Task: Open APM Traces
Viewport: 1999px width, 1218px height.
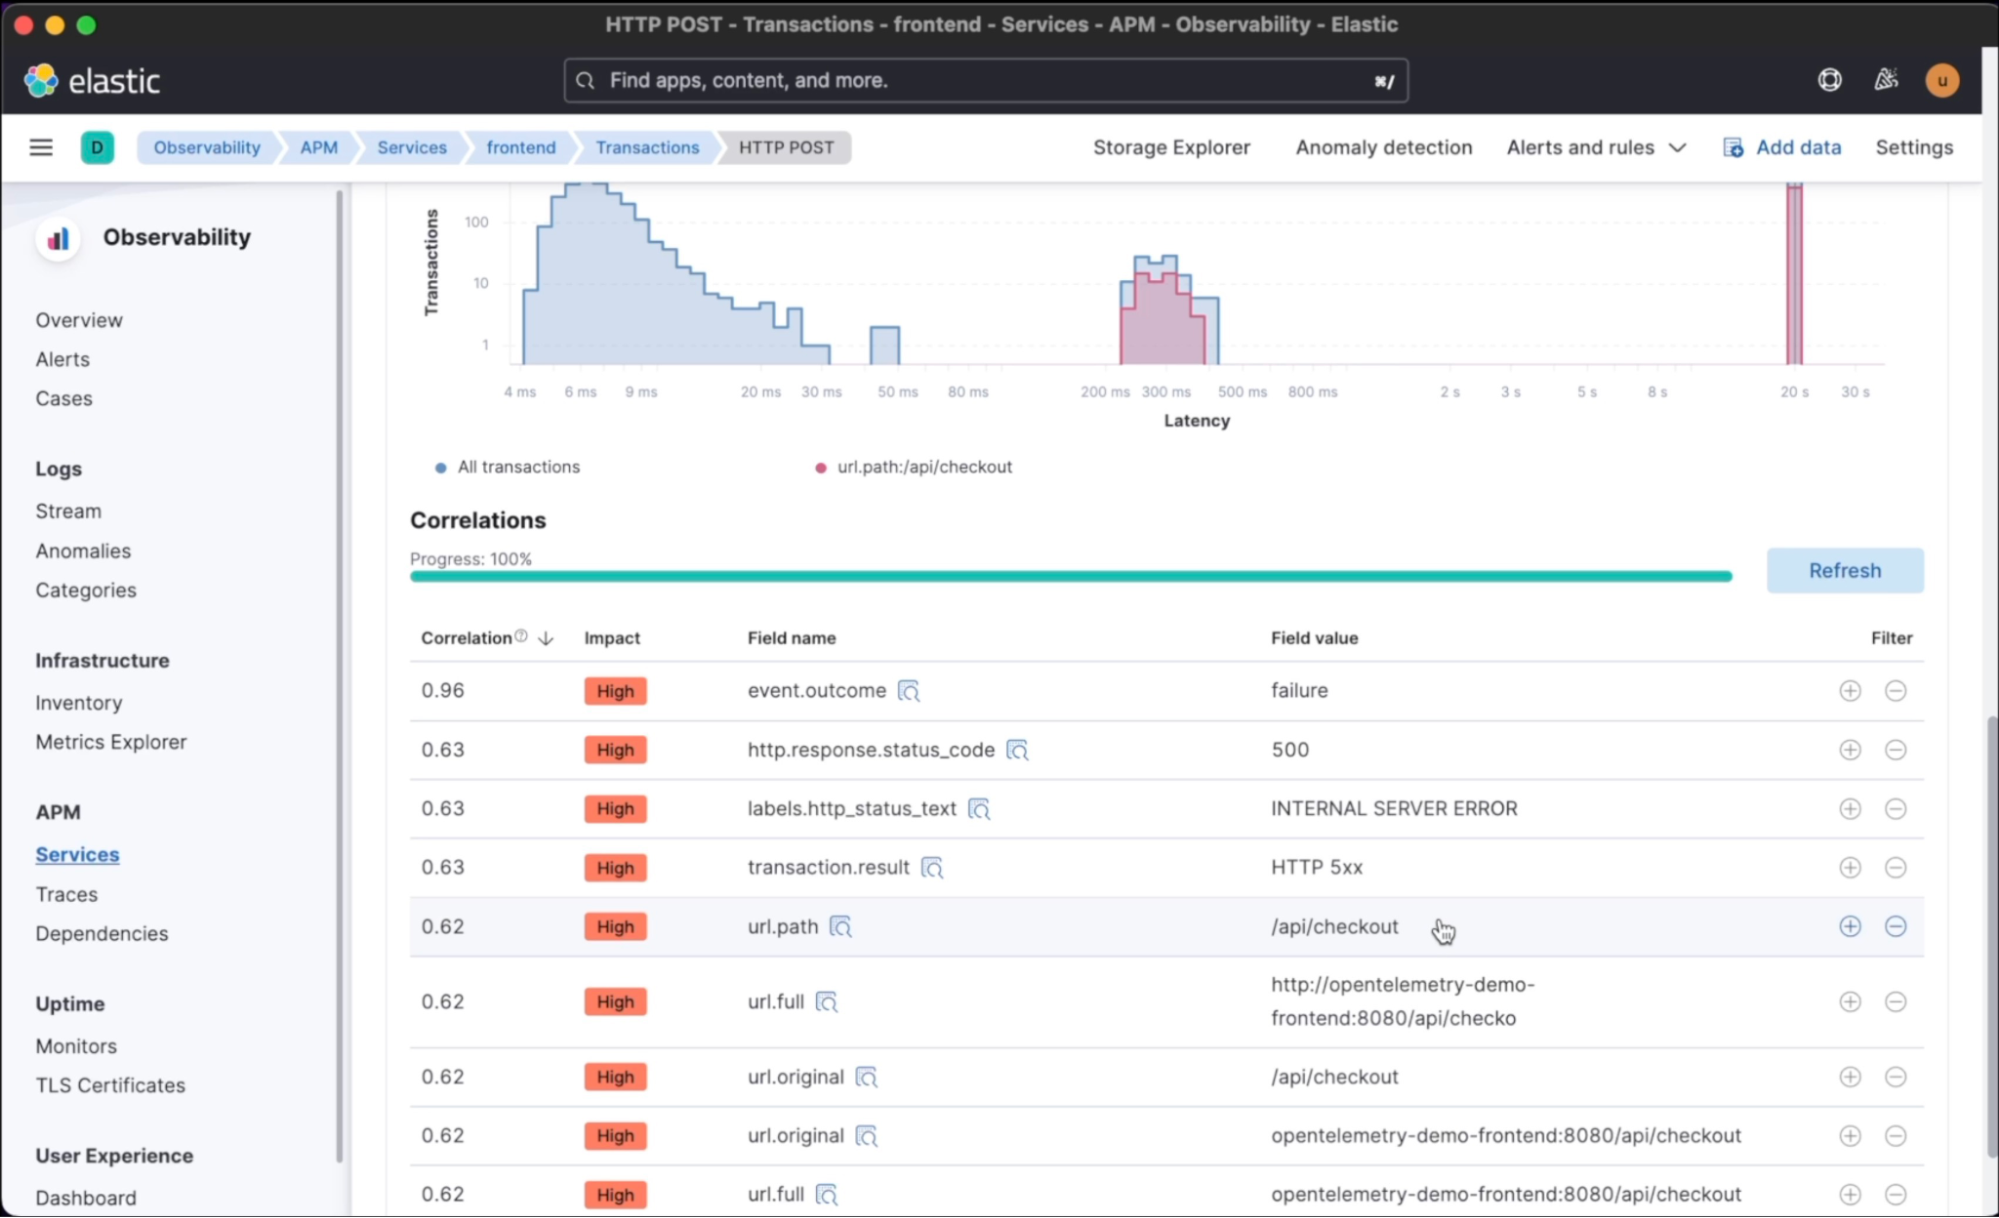Action: pyautogui.click(x=66, y=894)
